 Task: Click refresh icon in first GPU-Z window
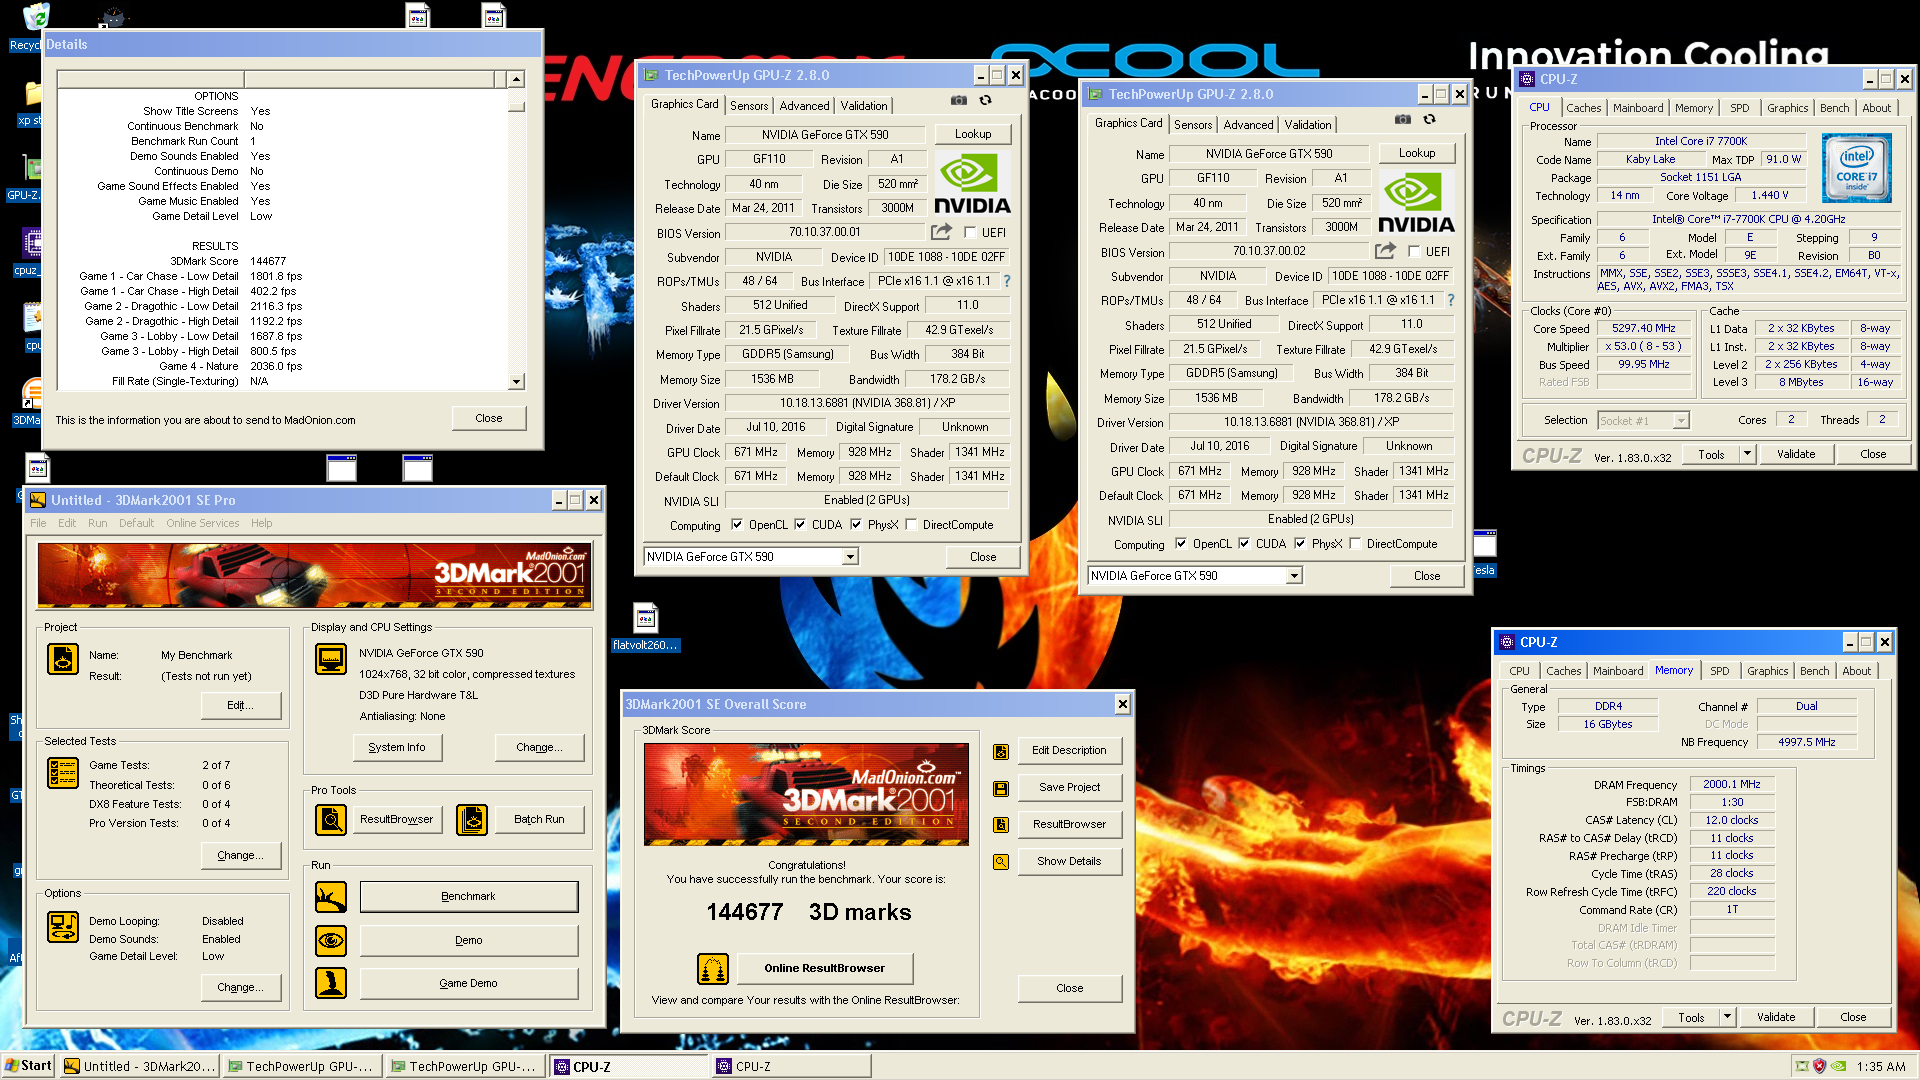pyautogui.click(x=985, y=100)
